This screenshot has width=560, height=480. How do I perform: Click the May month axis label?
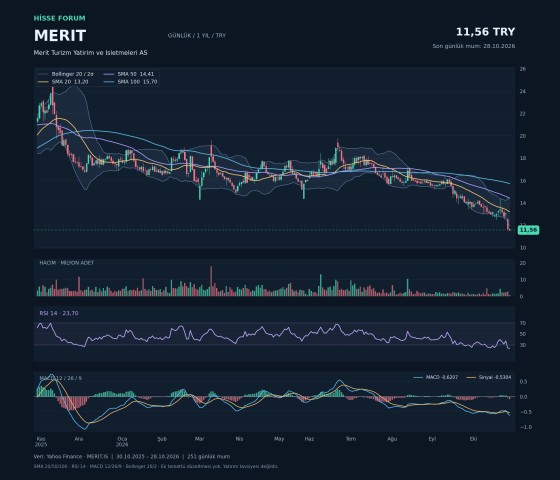279,439
